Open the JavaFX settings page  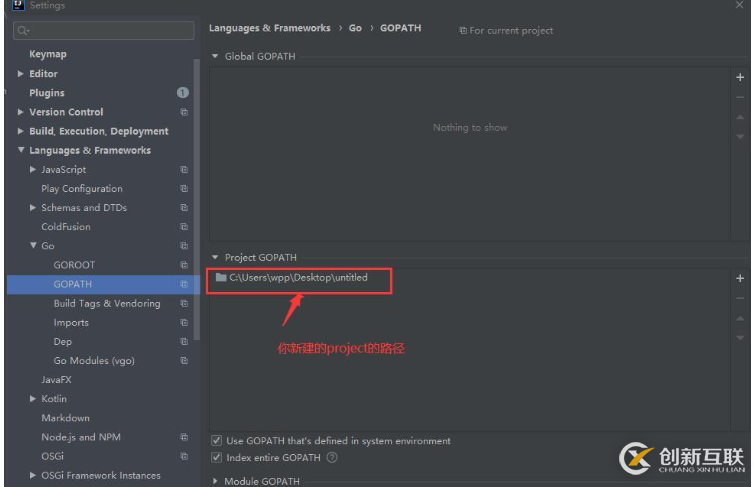[56, 380]
